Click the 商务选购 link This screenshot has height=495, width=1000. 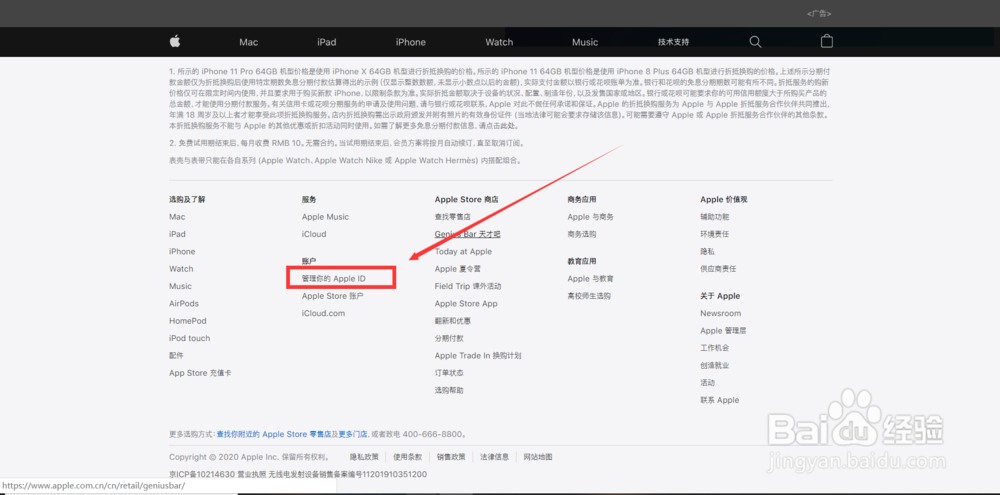click(582, 234)
